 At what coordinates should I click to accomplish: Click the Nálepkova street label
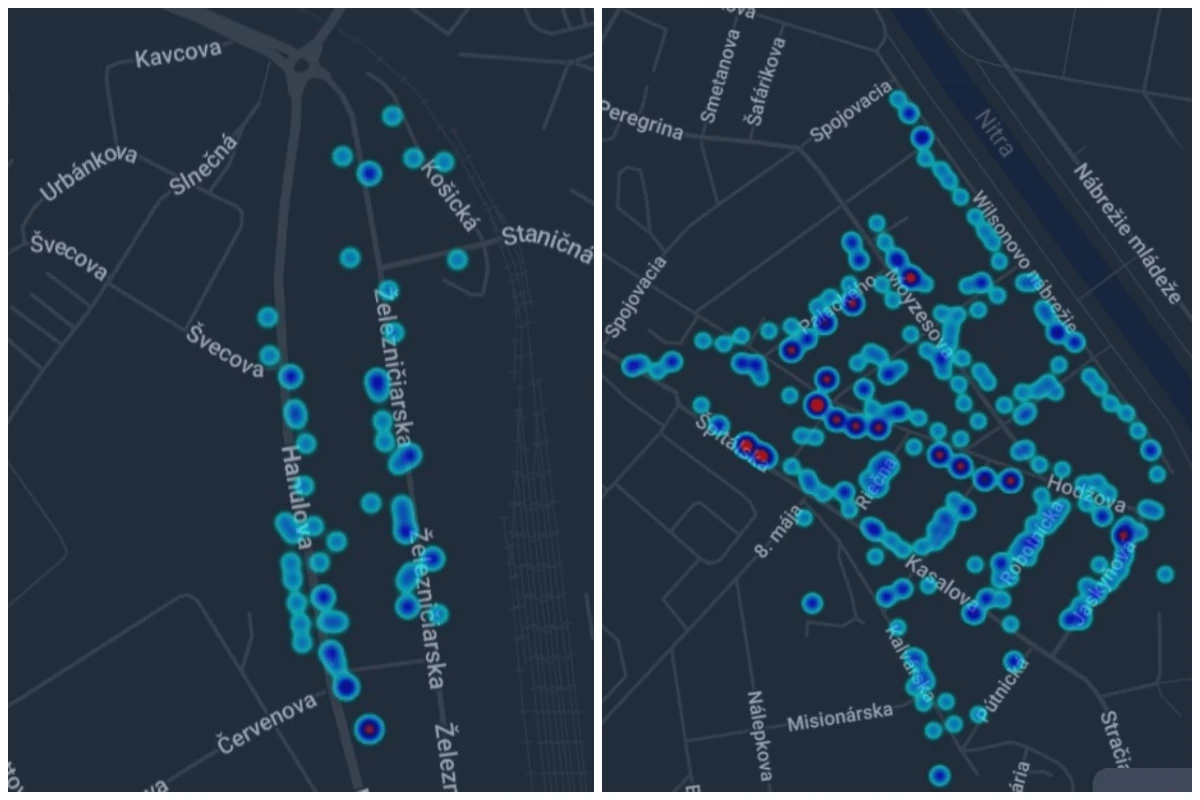tap(759, 735)
